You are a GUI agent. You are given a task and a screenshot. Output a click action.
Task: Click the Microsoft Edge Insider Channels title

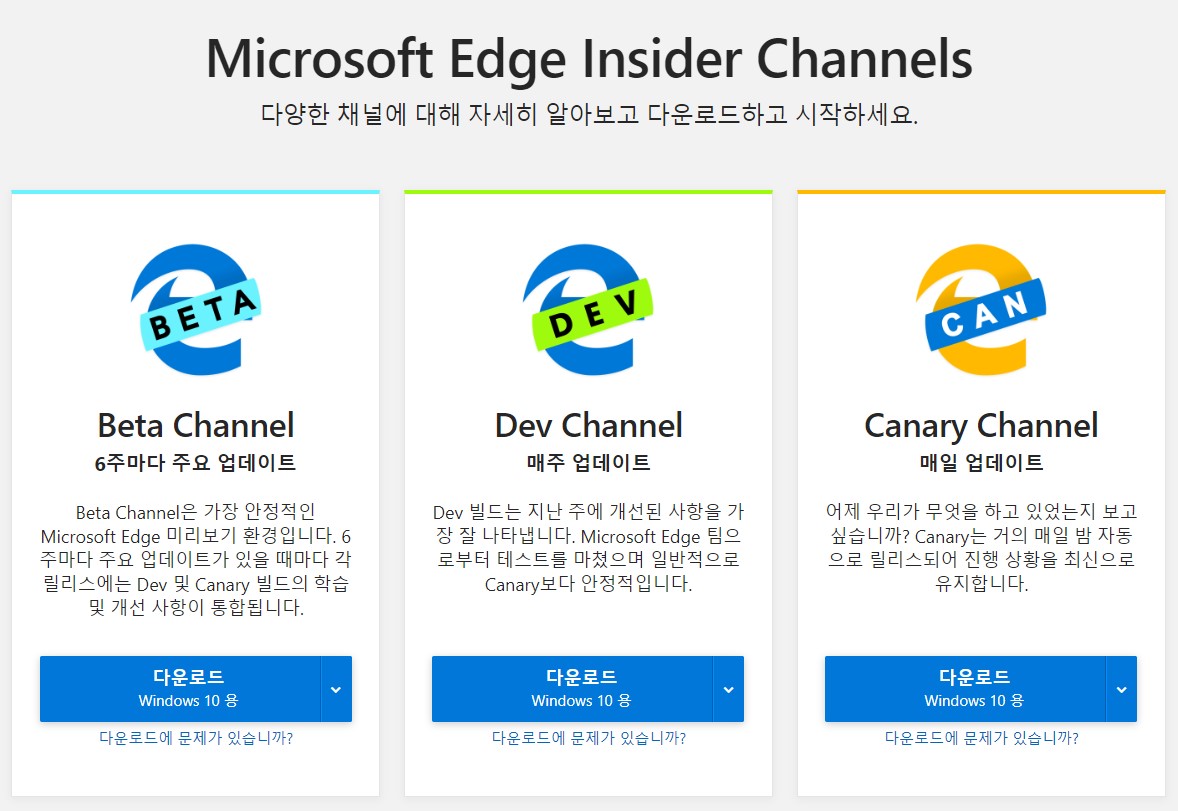[589, 60]
